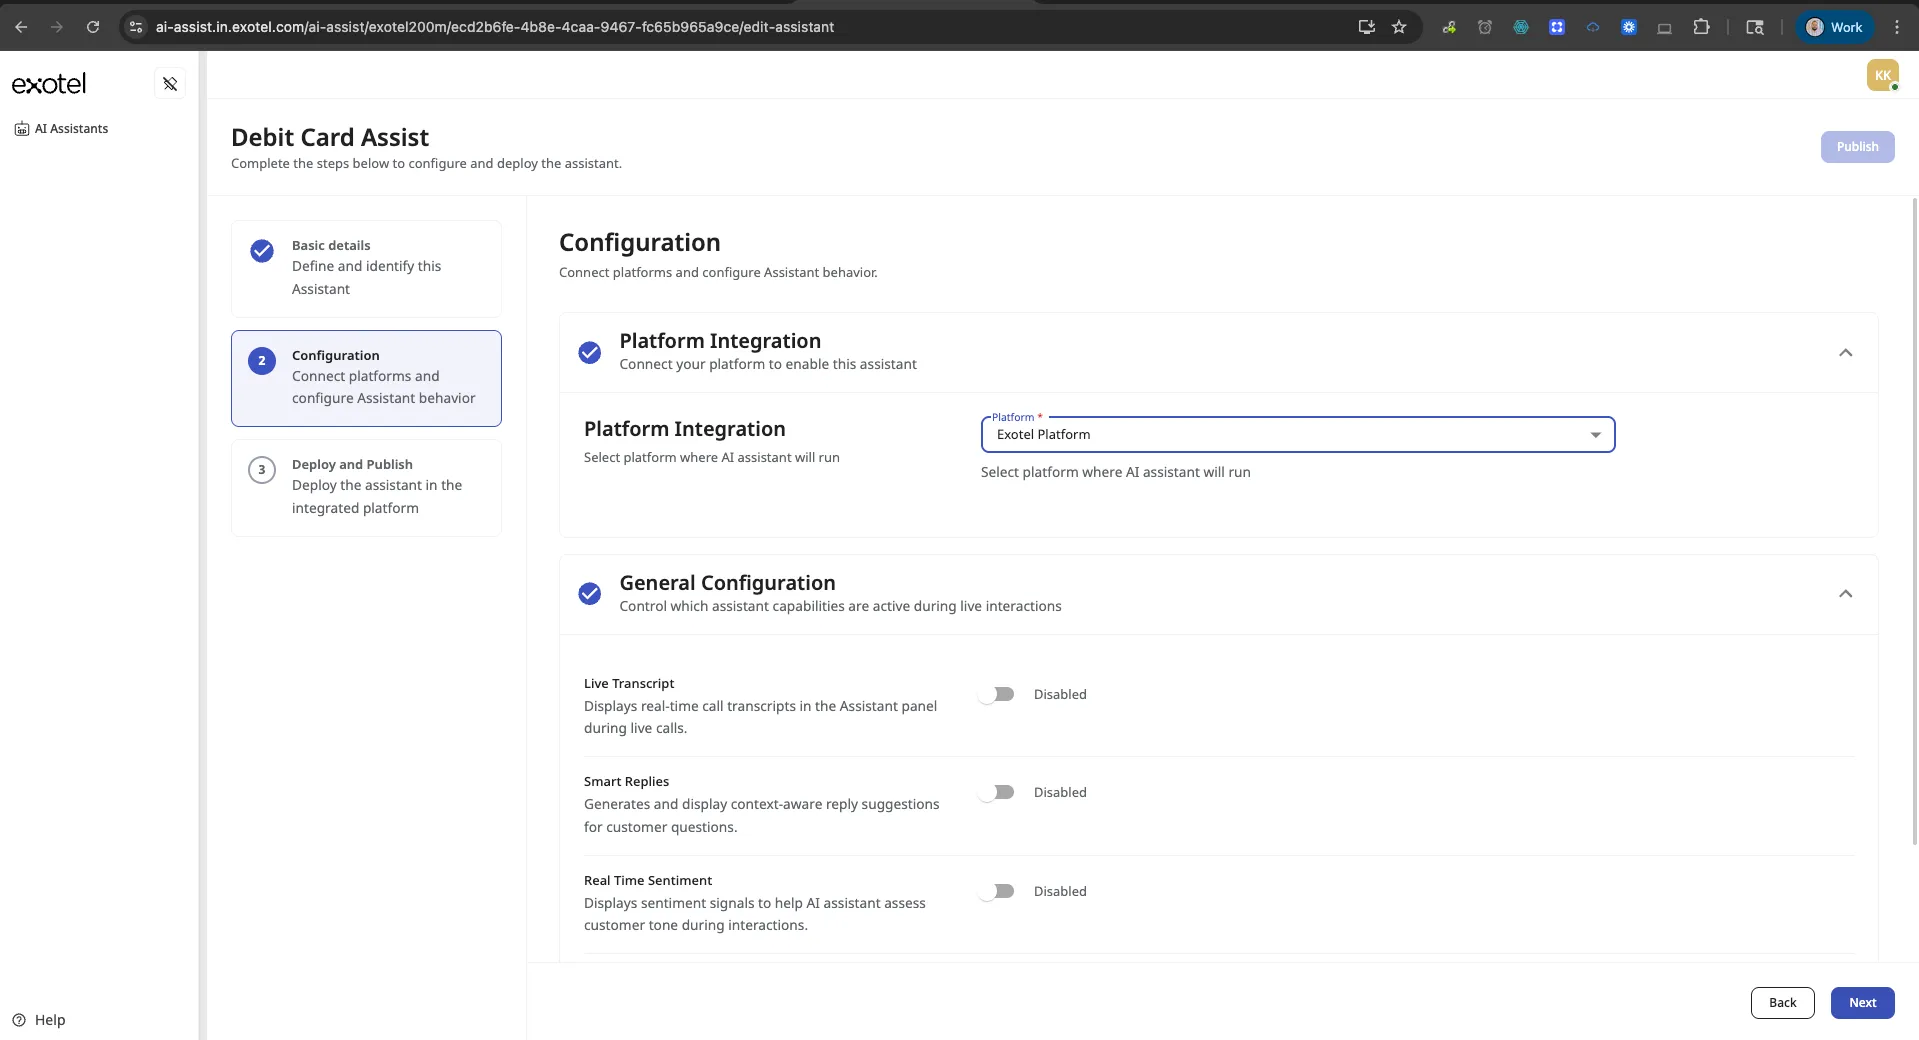Reload the page

[x=93, y=27]
